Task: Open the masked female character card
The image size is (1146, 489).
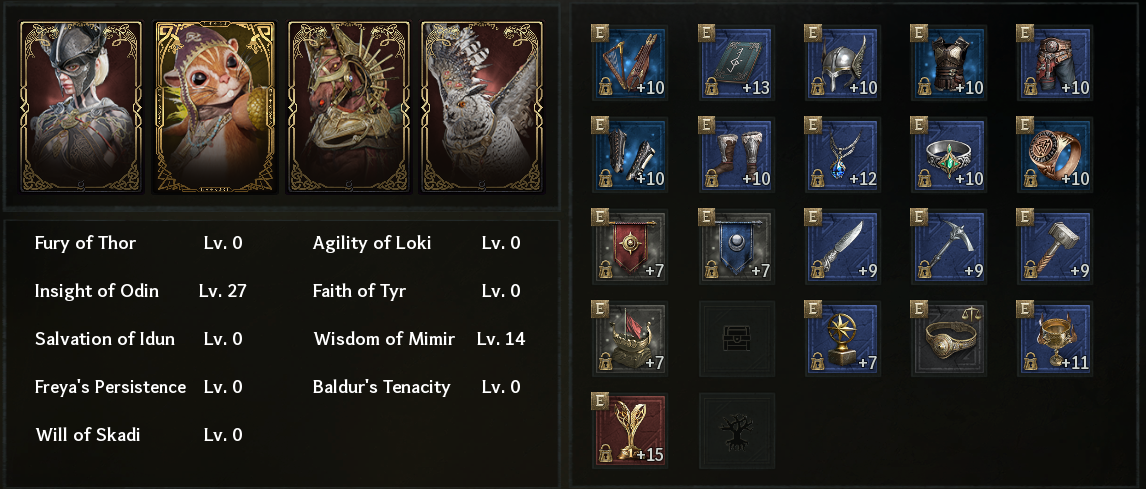Action: click(80, 107)
